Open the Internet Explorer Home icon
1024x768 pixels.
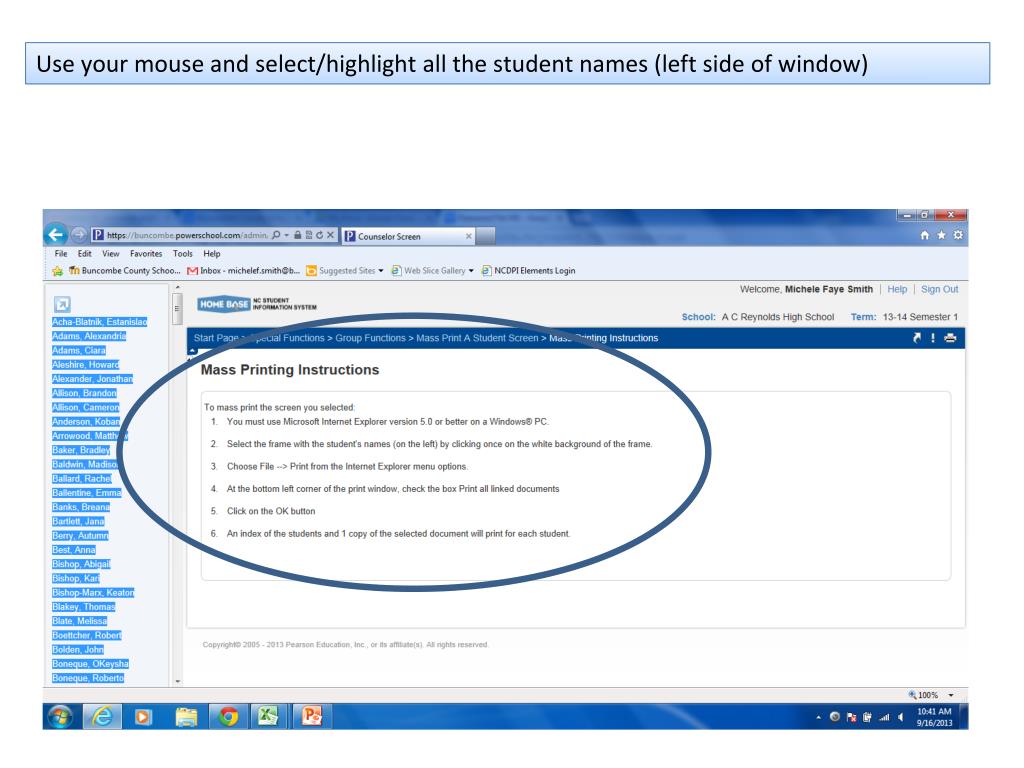[925, 235]
